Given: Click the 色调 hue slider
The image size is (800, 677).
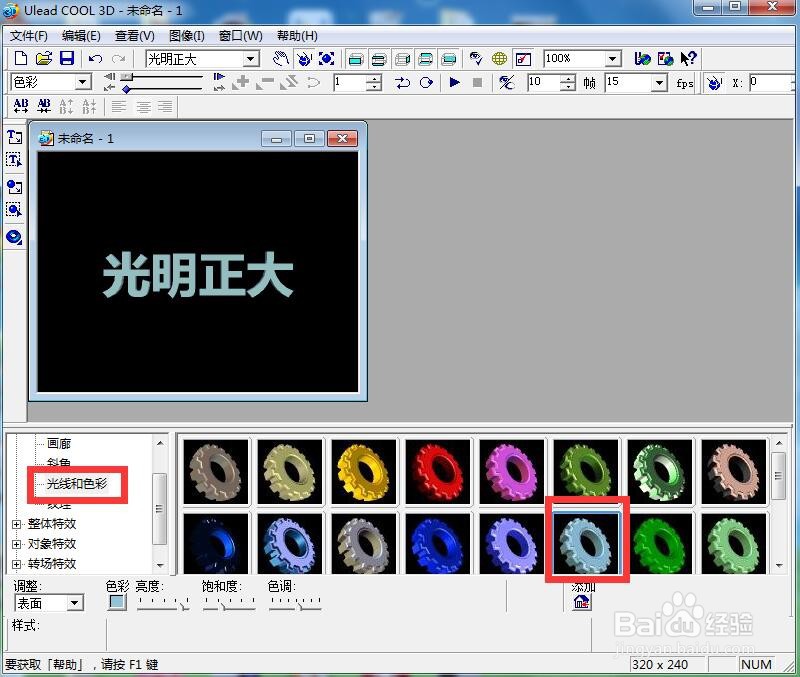Looking at the screenshot, I should (x=295, y=603).
